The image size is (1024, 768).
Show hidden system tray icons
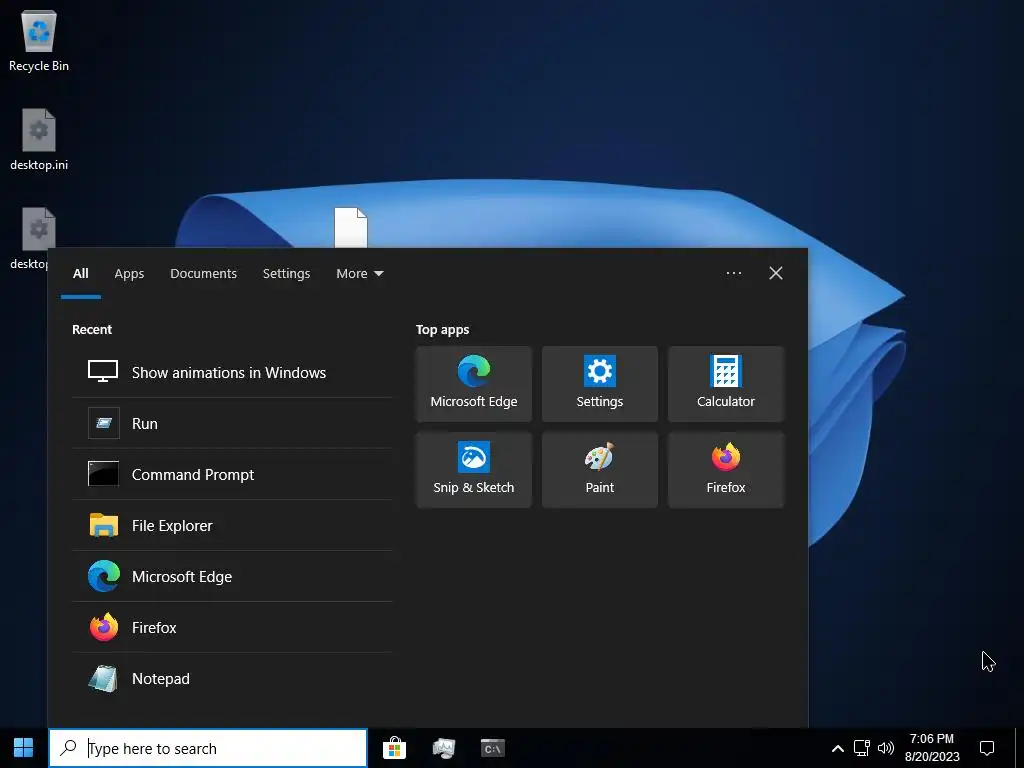click(x=837, y=748)
